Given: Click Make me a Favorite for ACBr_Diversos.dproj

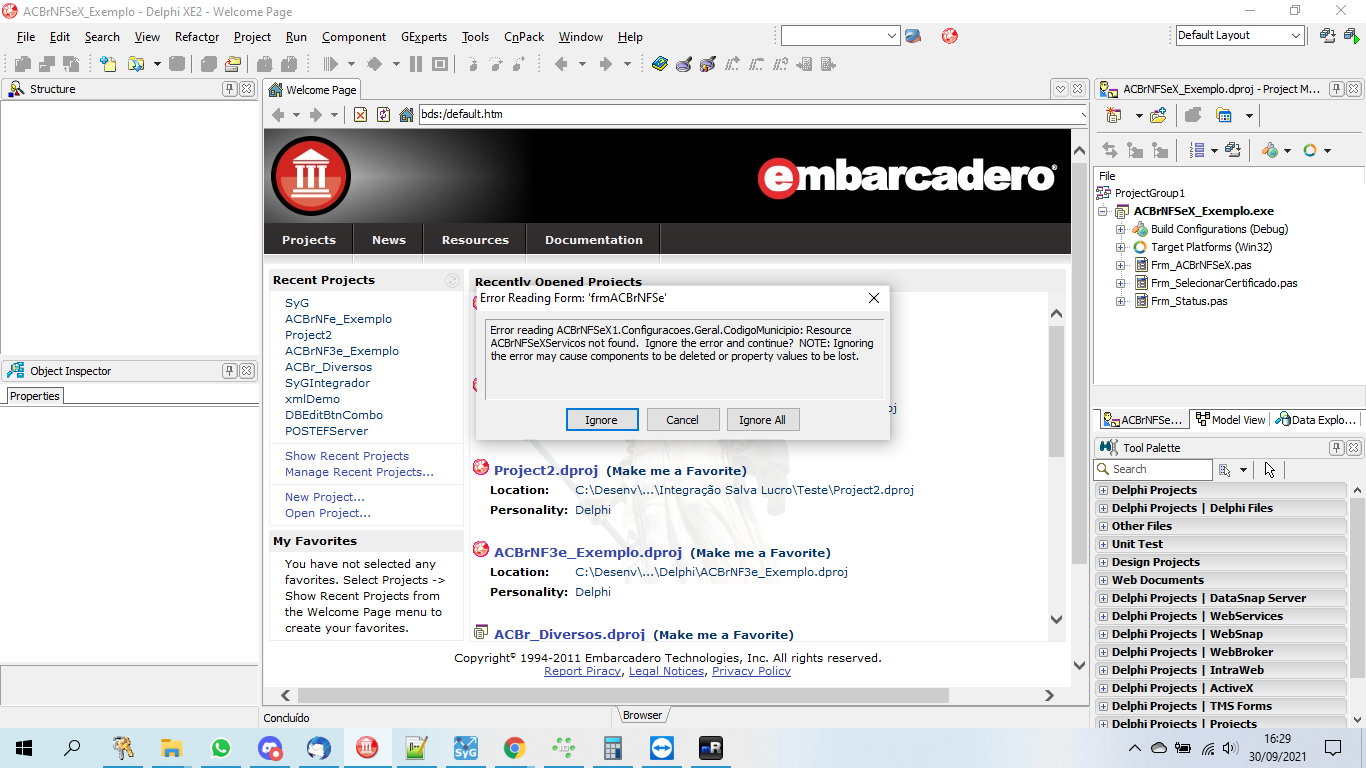Looking at the screenshot, I should 723,635.
